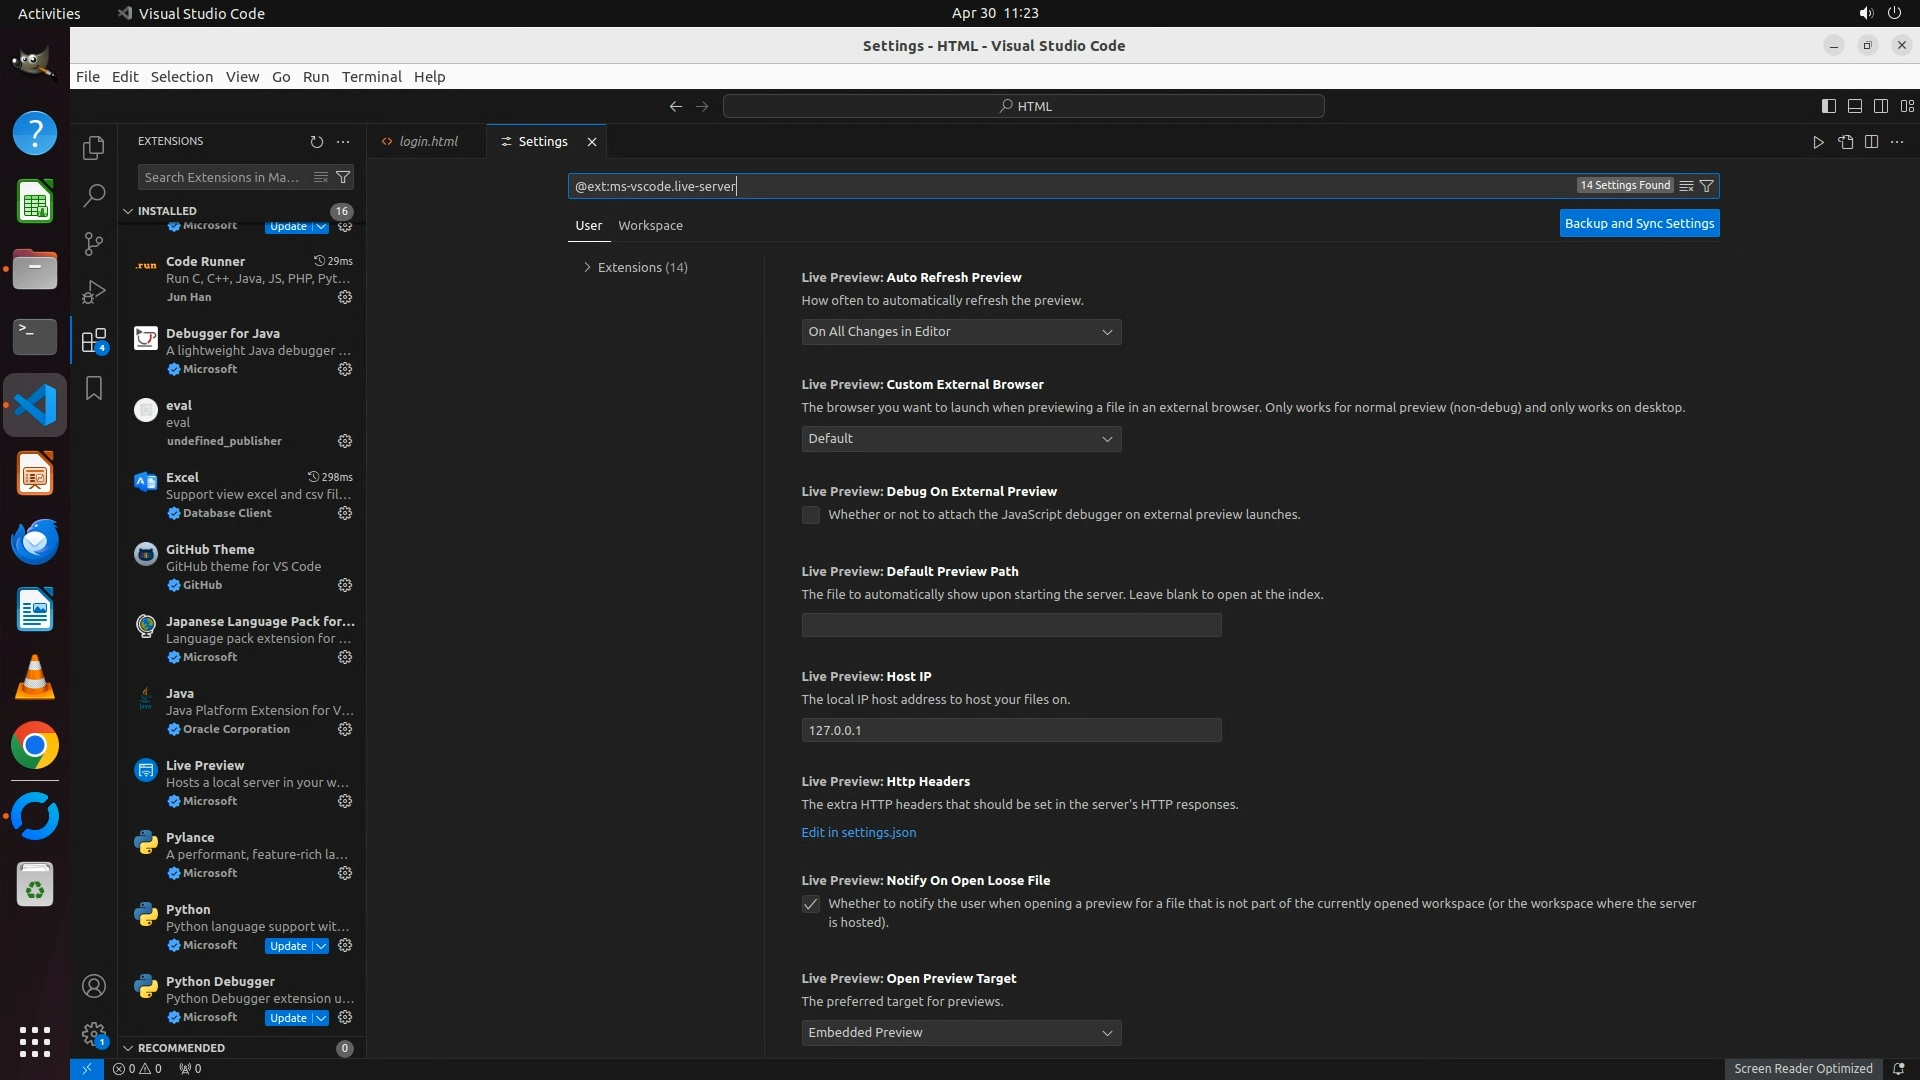The height and width of the screenshot is (1080, 1920).
Task: Switch to the Workspace settings tab
Action: click(x=650, y=226)
